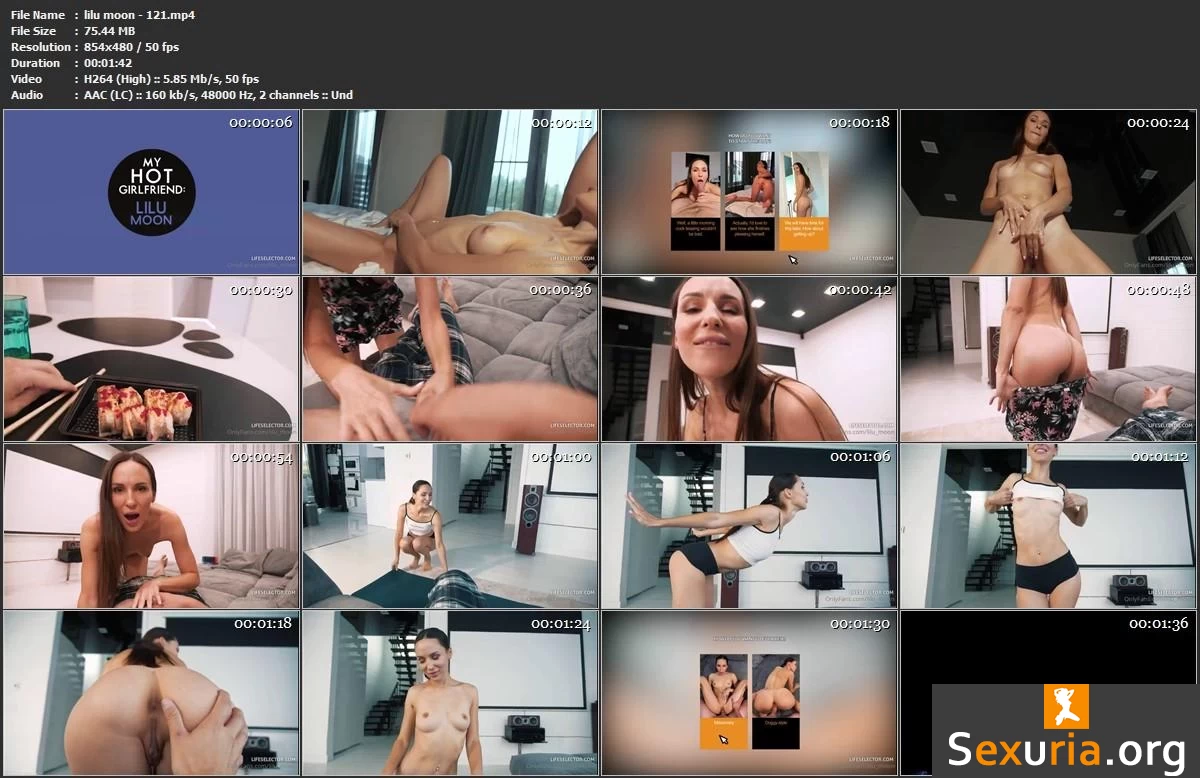Open the thumbnail stamped 00:00:48
The image size is (1200, 778).
click(x=1047, y=359)
